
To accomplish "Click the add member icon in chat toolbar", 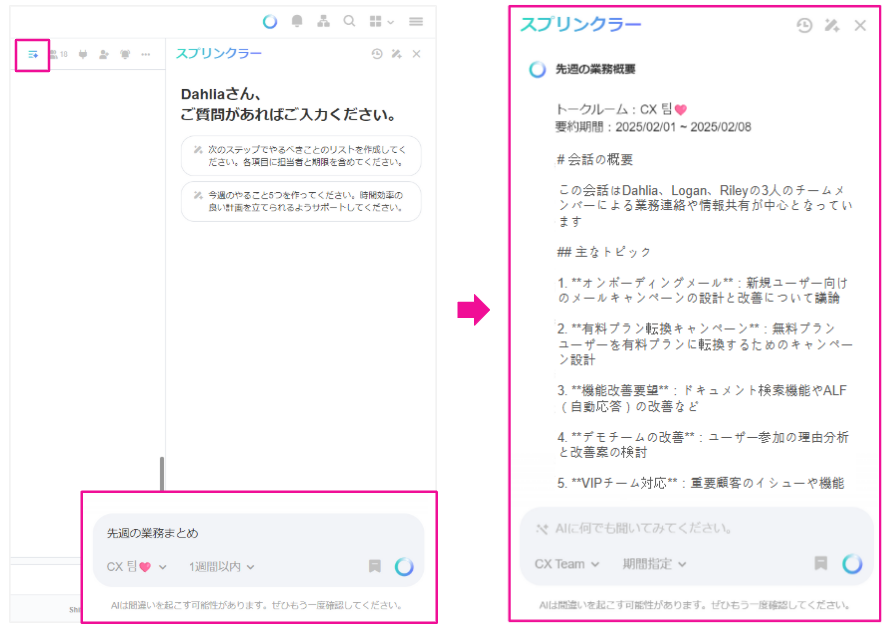I will [x=104, y=54].
